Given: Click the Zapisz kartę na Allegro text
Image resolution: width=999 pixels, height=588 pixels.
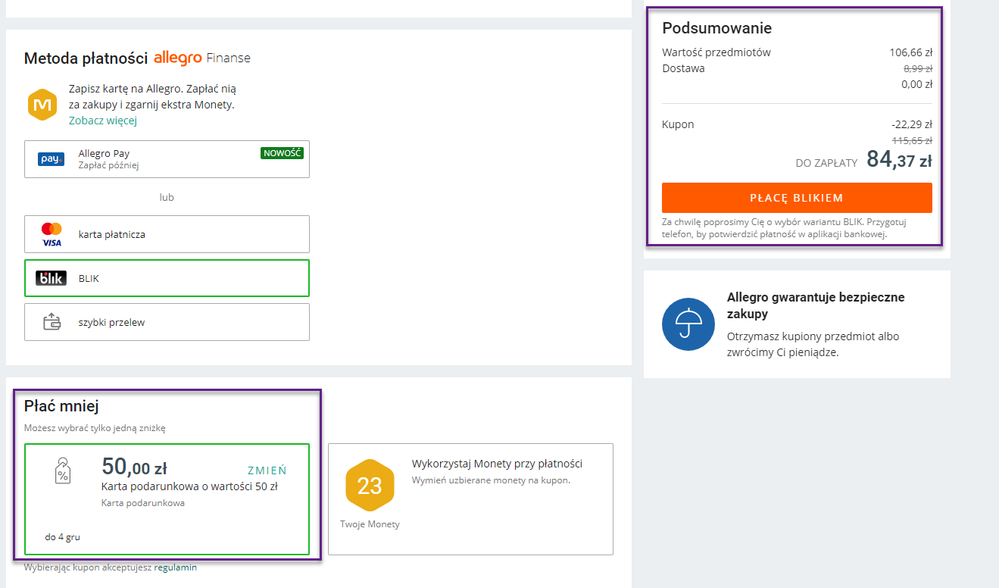Looking at the screenshot, I should coord(152,97).
